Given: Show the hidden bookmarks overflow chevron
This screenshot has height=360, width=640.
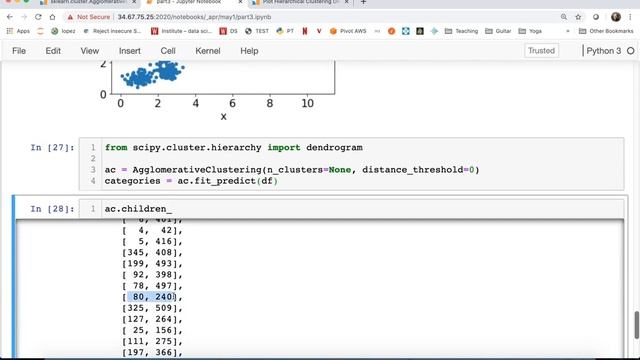Looking at the screenshot, I should [568, 31].
